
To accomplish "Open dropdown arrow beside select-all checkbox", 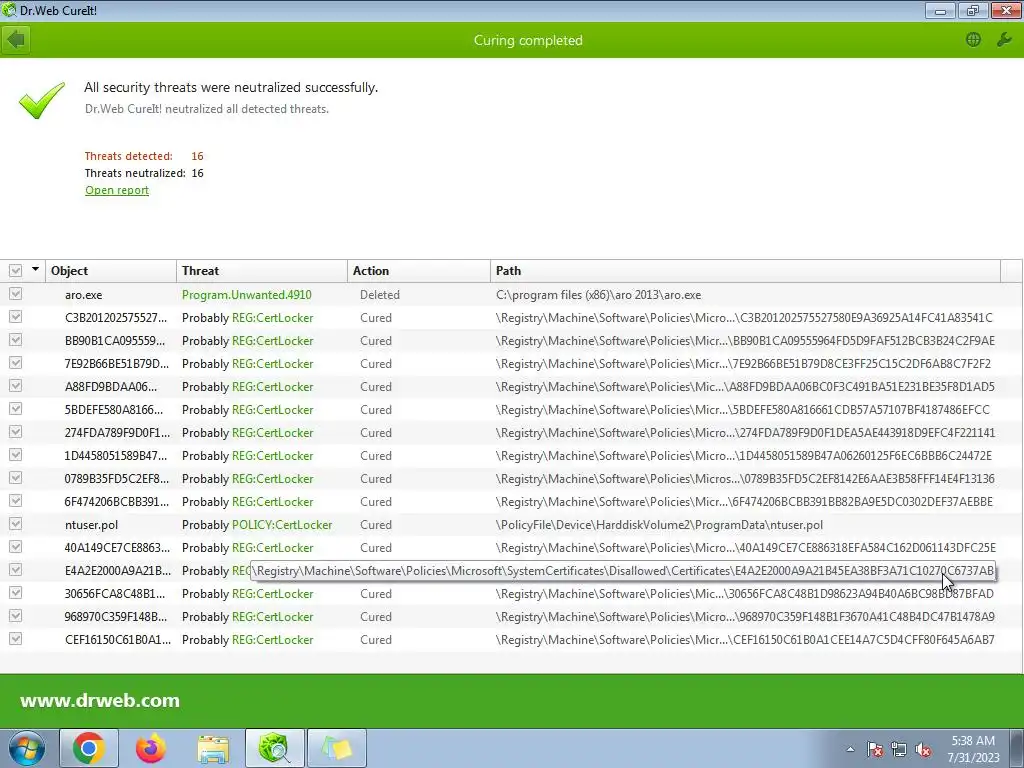I will coord(35,269).
